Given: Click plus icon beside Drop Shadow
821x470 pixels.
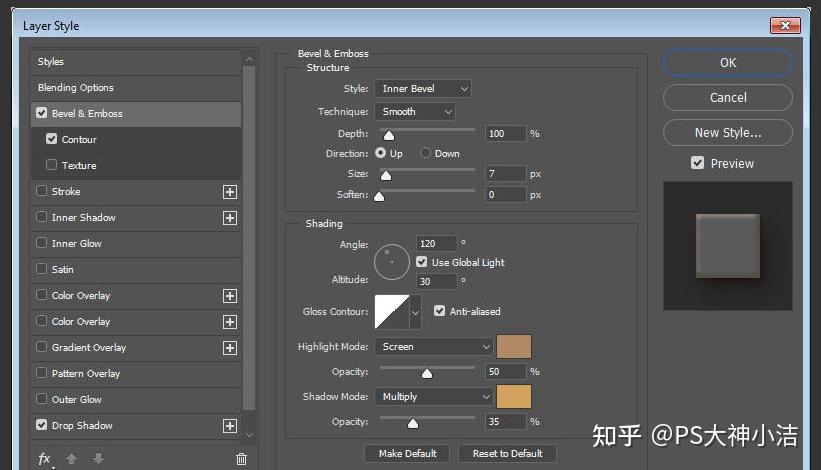Looking at the screenshot, I should pyautogui.click(x=229, y=426).
